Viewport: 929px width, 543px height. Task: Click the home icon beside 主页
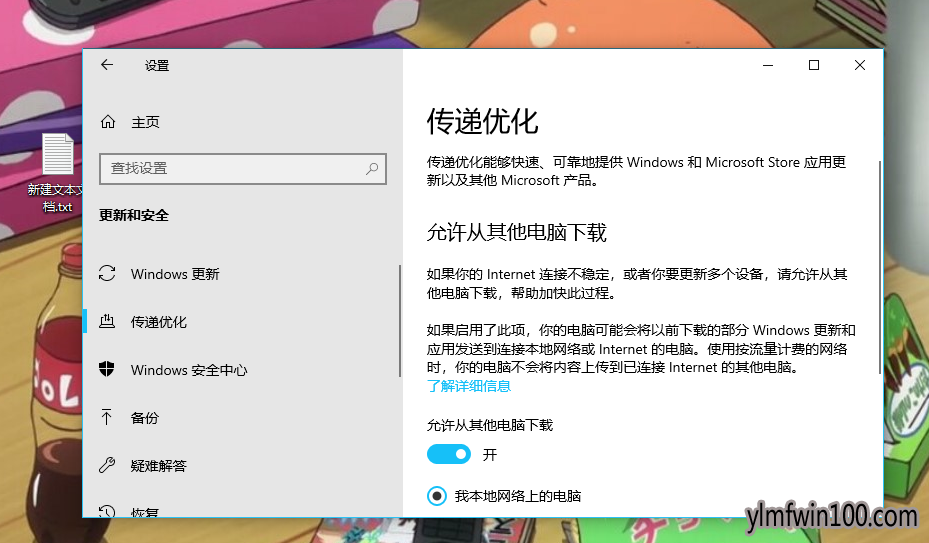click(x=108, y=122)
